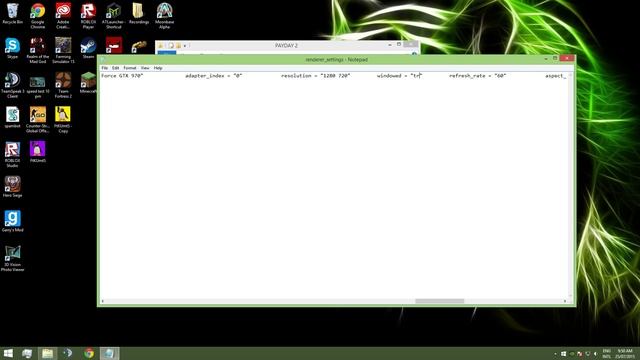640x360 pixels.
Task: Click the 'resolution = "1280 720"' text
Action: click(x=316, y=76)
